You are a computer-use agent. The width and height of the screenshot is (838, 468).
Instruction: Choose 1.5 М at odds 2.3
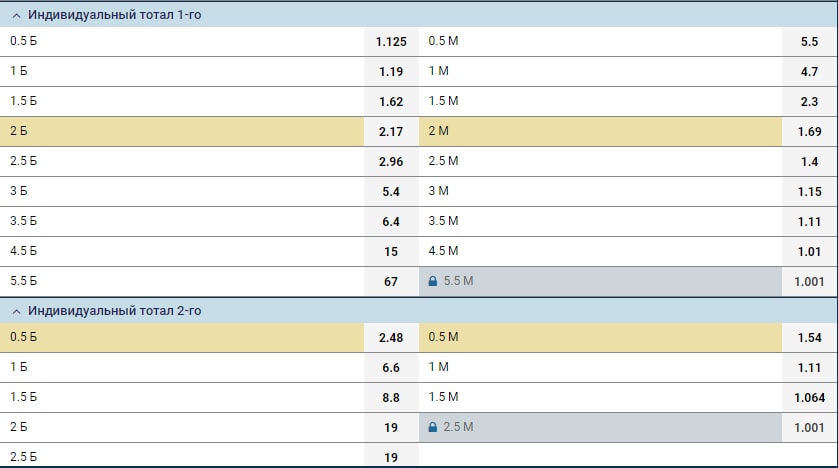click(809, 102)
